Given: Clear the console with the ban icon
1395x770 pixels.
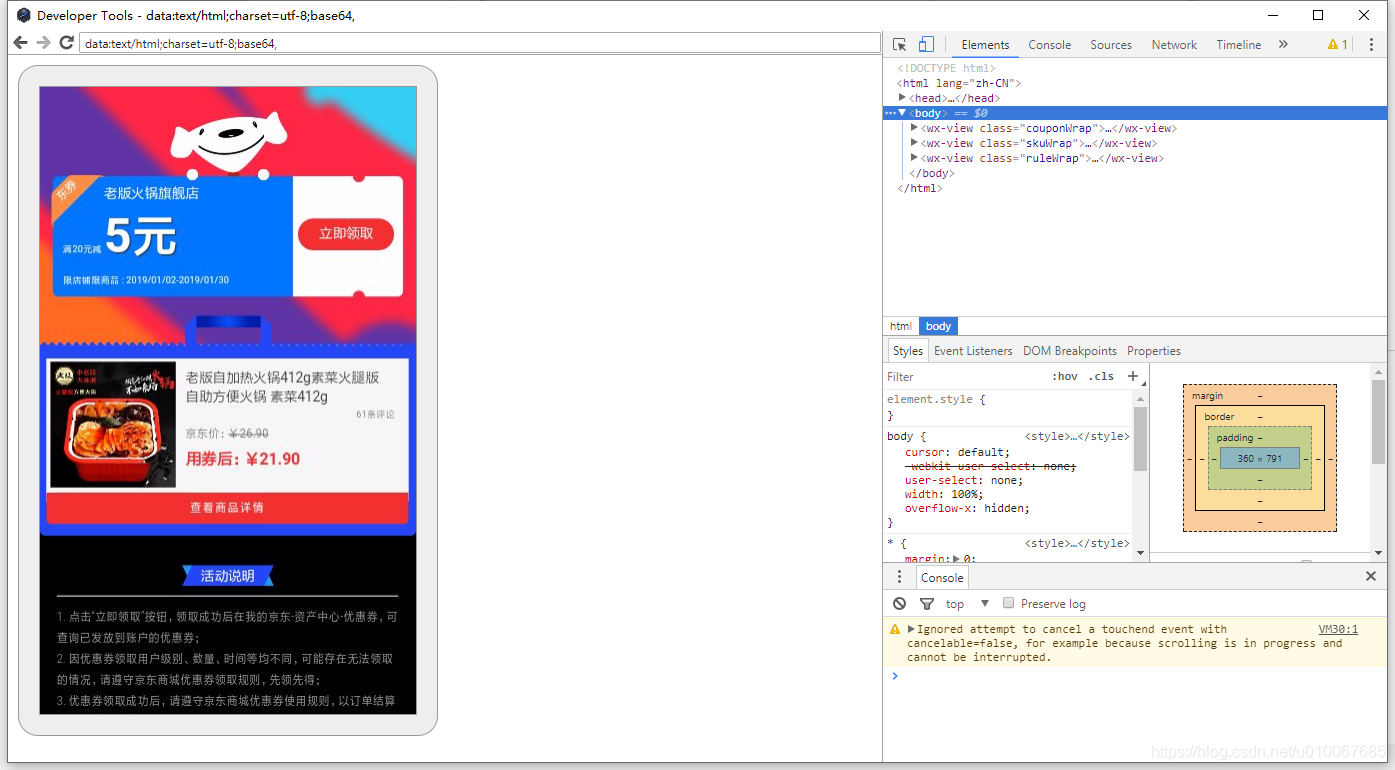Looking at the screenshot, I should (900, 603).
